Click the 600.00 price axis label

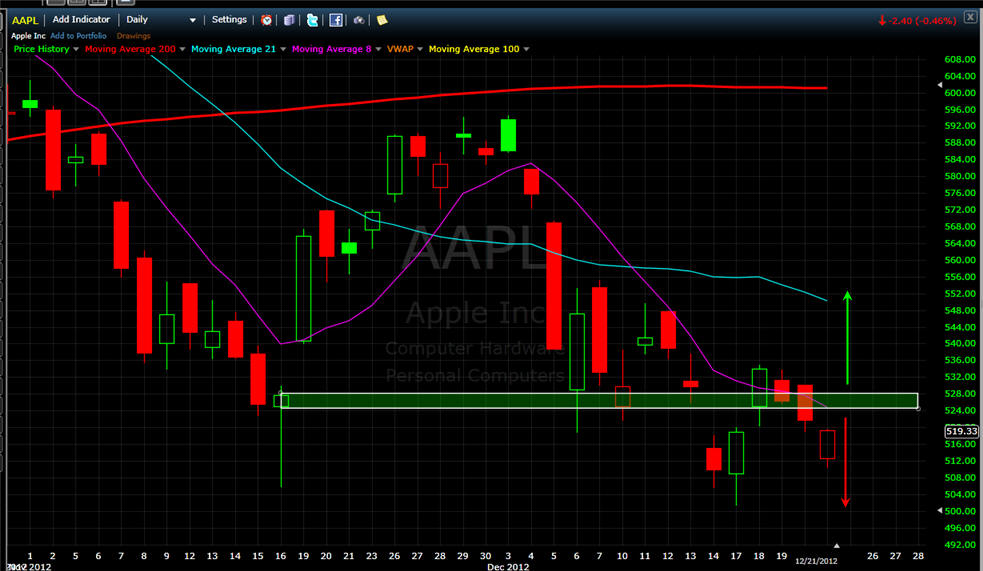click(x=960, y=93)
